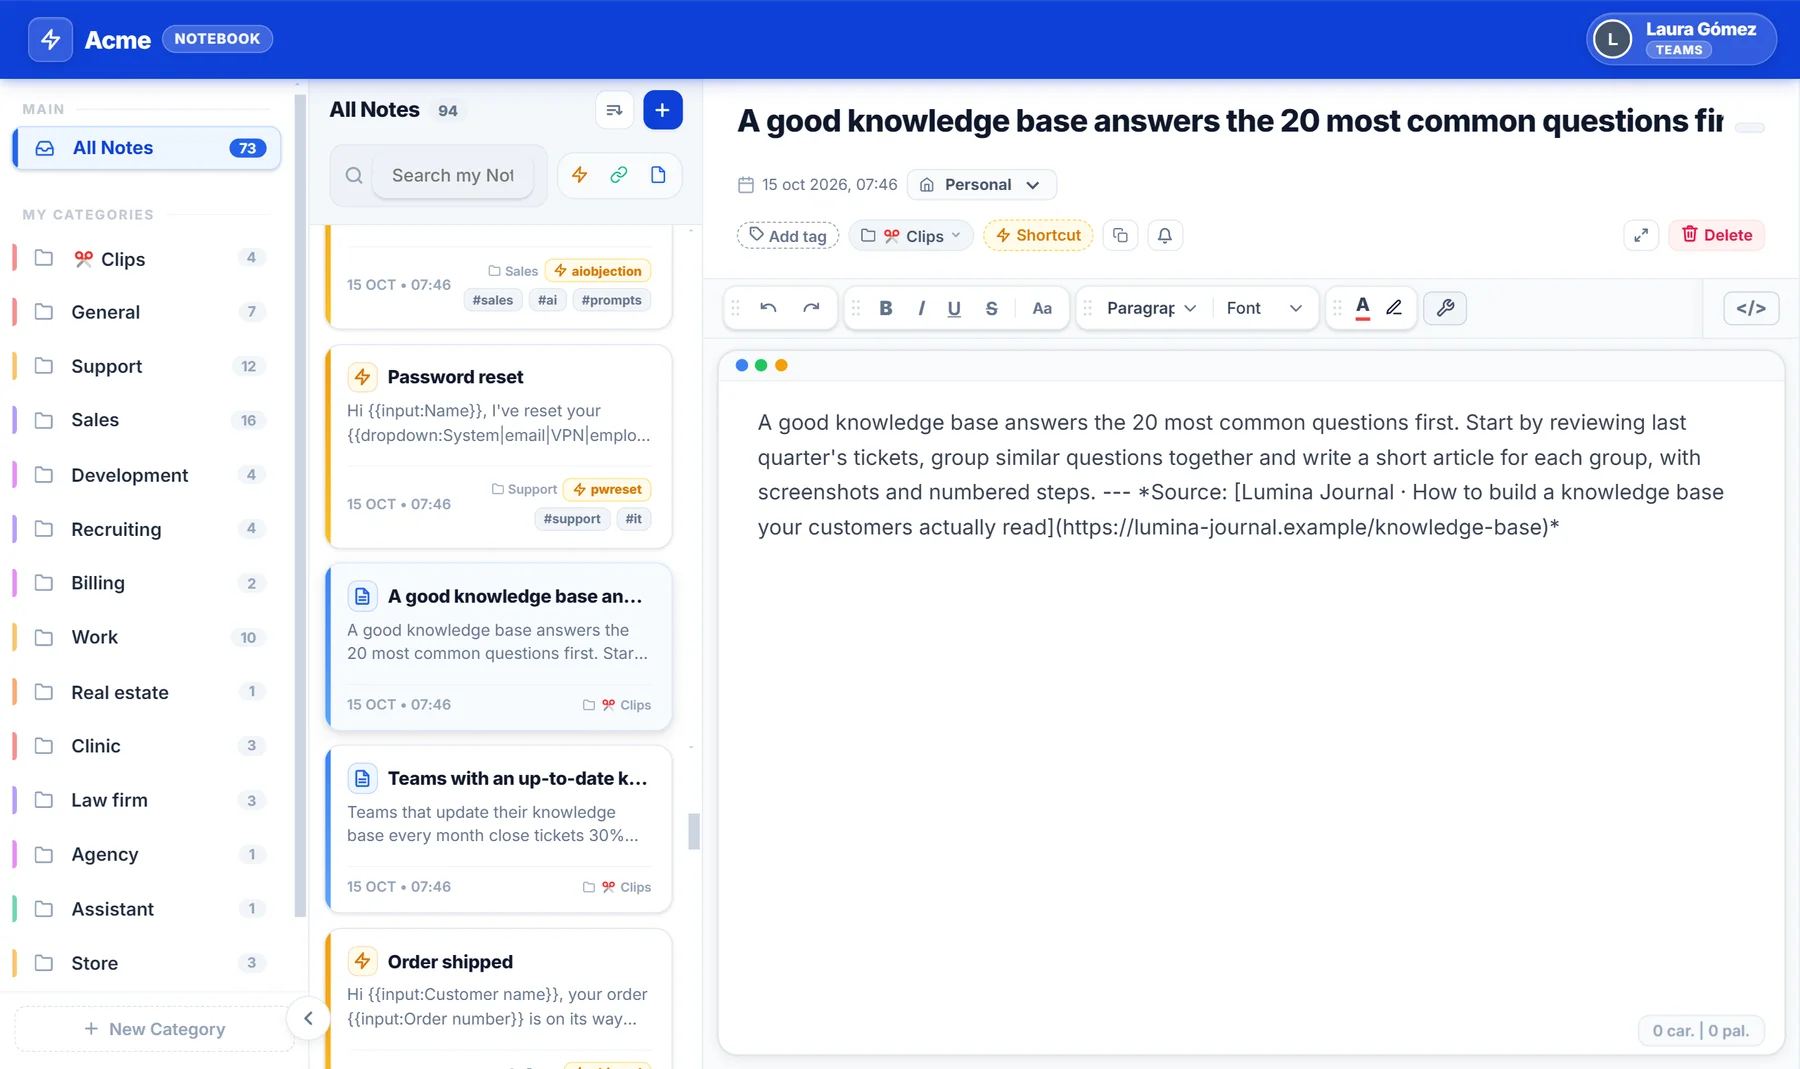This screenshot has height=1069, width=1800.
Task: Open the Font dropdown
Action: 1264,308
